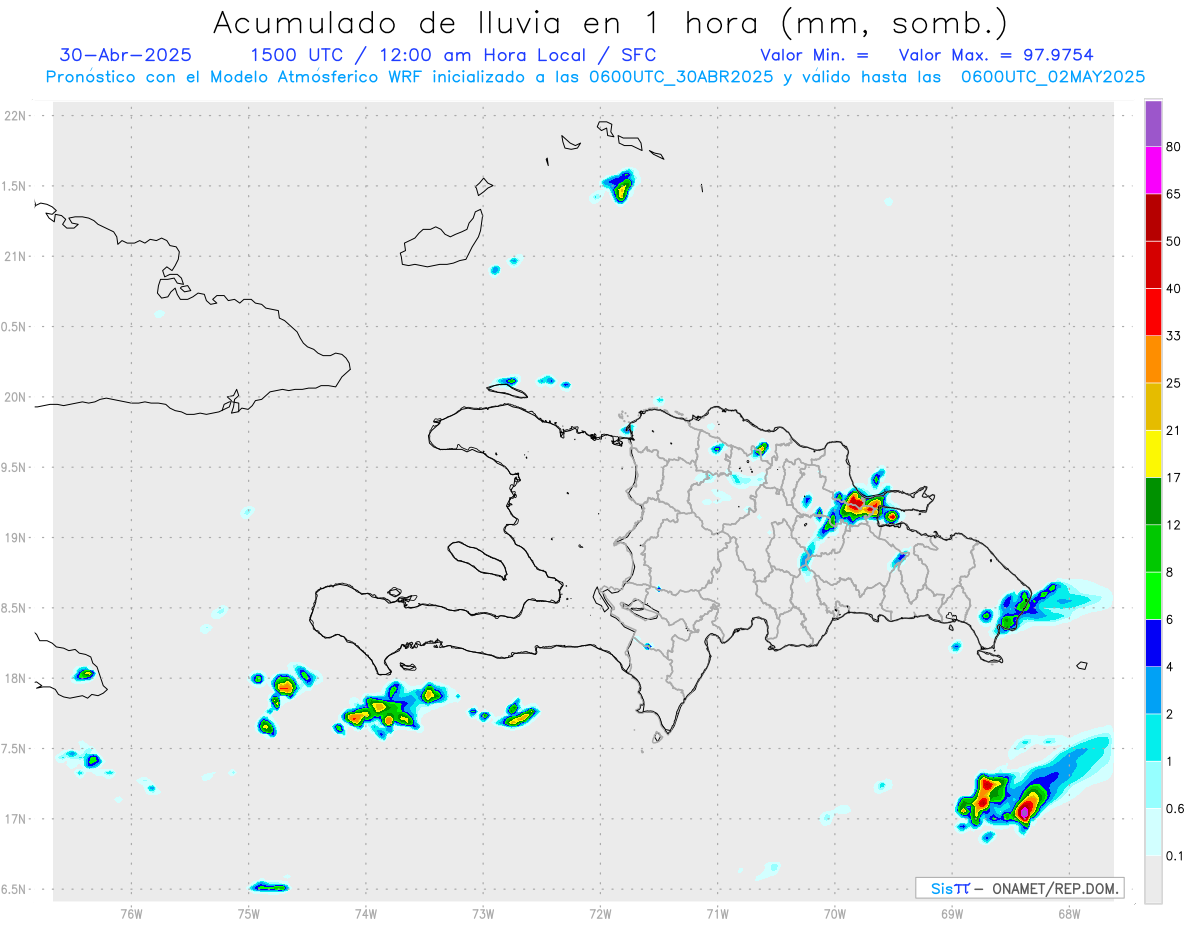Select the longitude label "72W"
Screen dimensions: 1200x927
600,912
